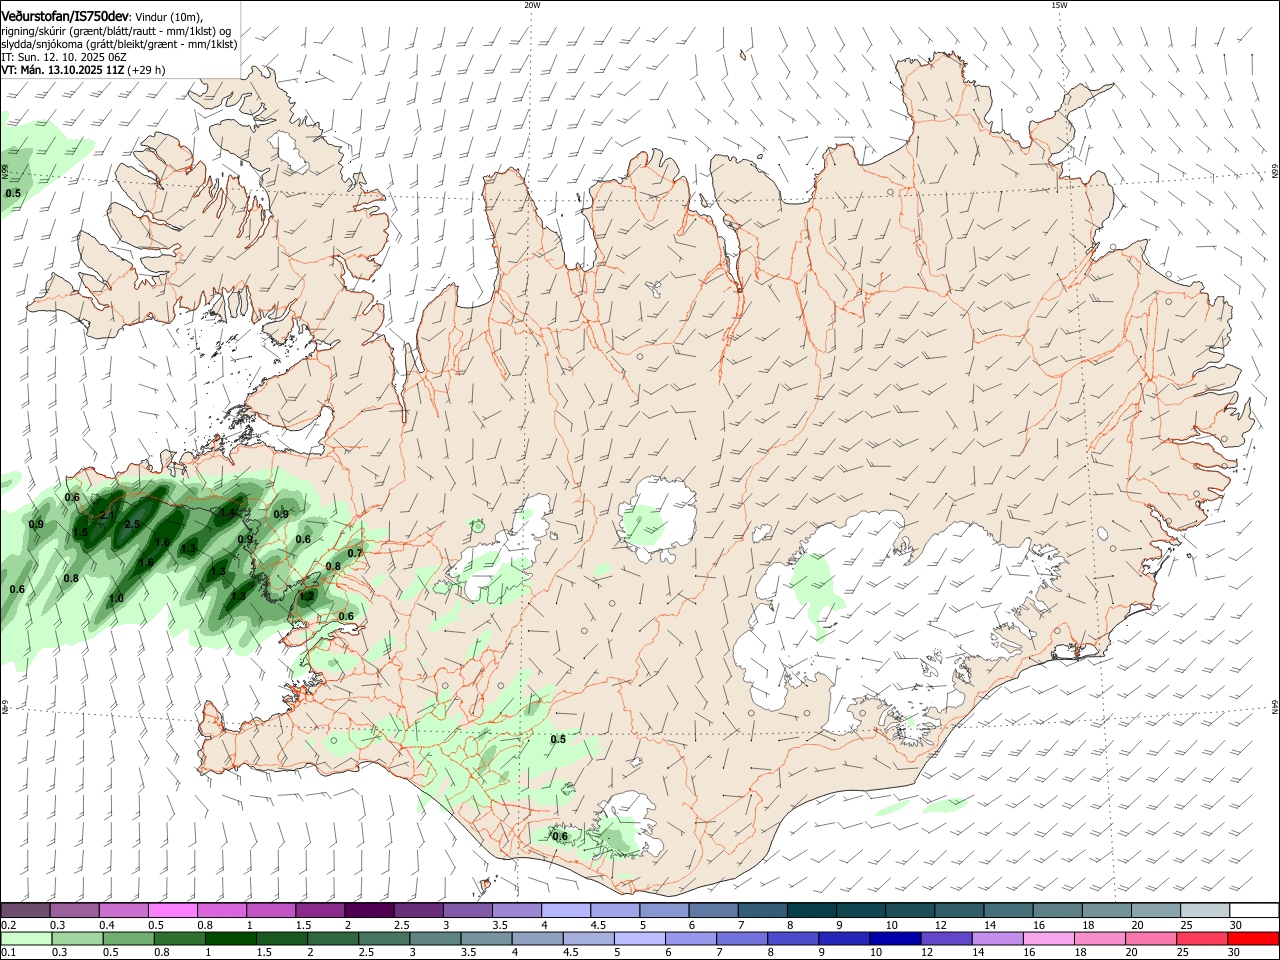Select the darkest purple upper legend swatch labeled 2
The height and width of the screenshot is (960, 1280).
tap(368, 910)
